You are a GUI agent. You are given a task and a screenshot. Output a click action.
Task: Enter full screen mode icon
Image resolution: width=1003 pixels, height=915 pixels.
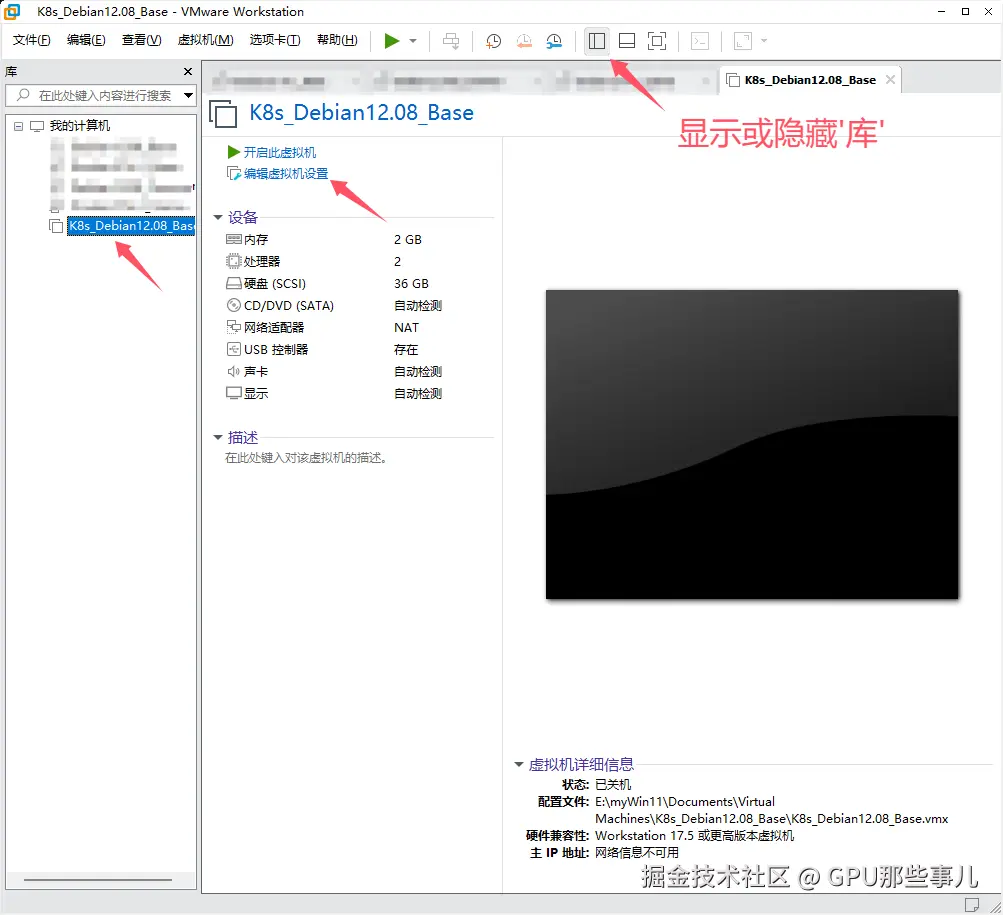tap(657, 41)
